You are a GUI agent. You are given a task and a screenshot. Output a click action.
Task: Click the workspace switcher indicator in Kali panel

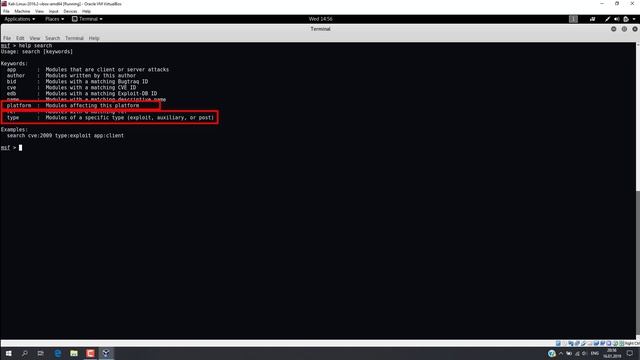pyautogui.click(x=573, y=19)
